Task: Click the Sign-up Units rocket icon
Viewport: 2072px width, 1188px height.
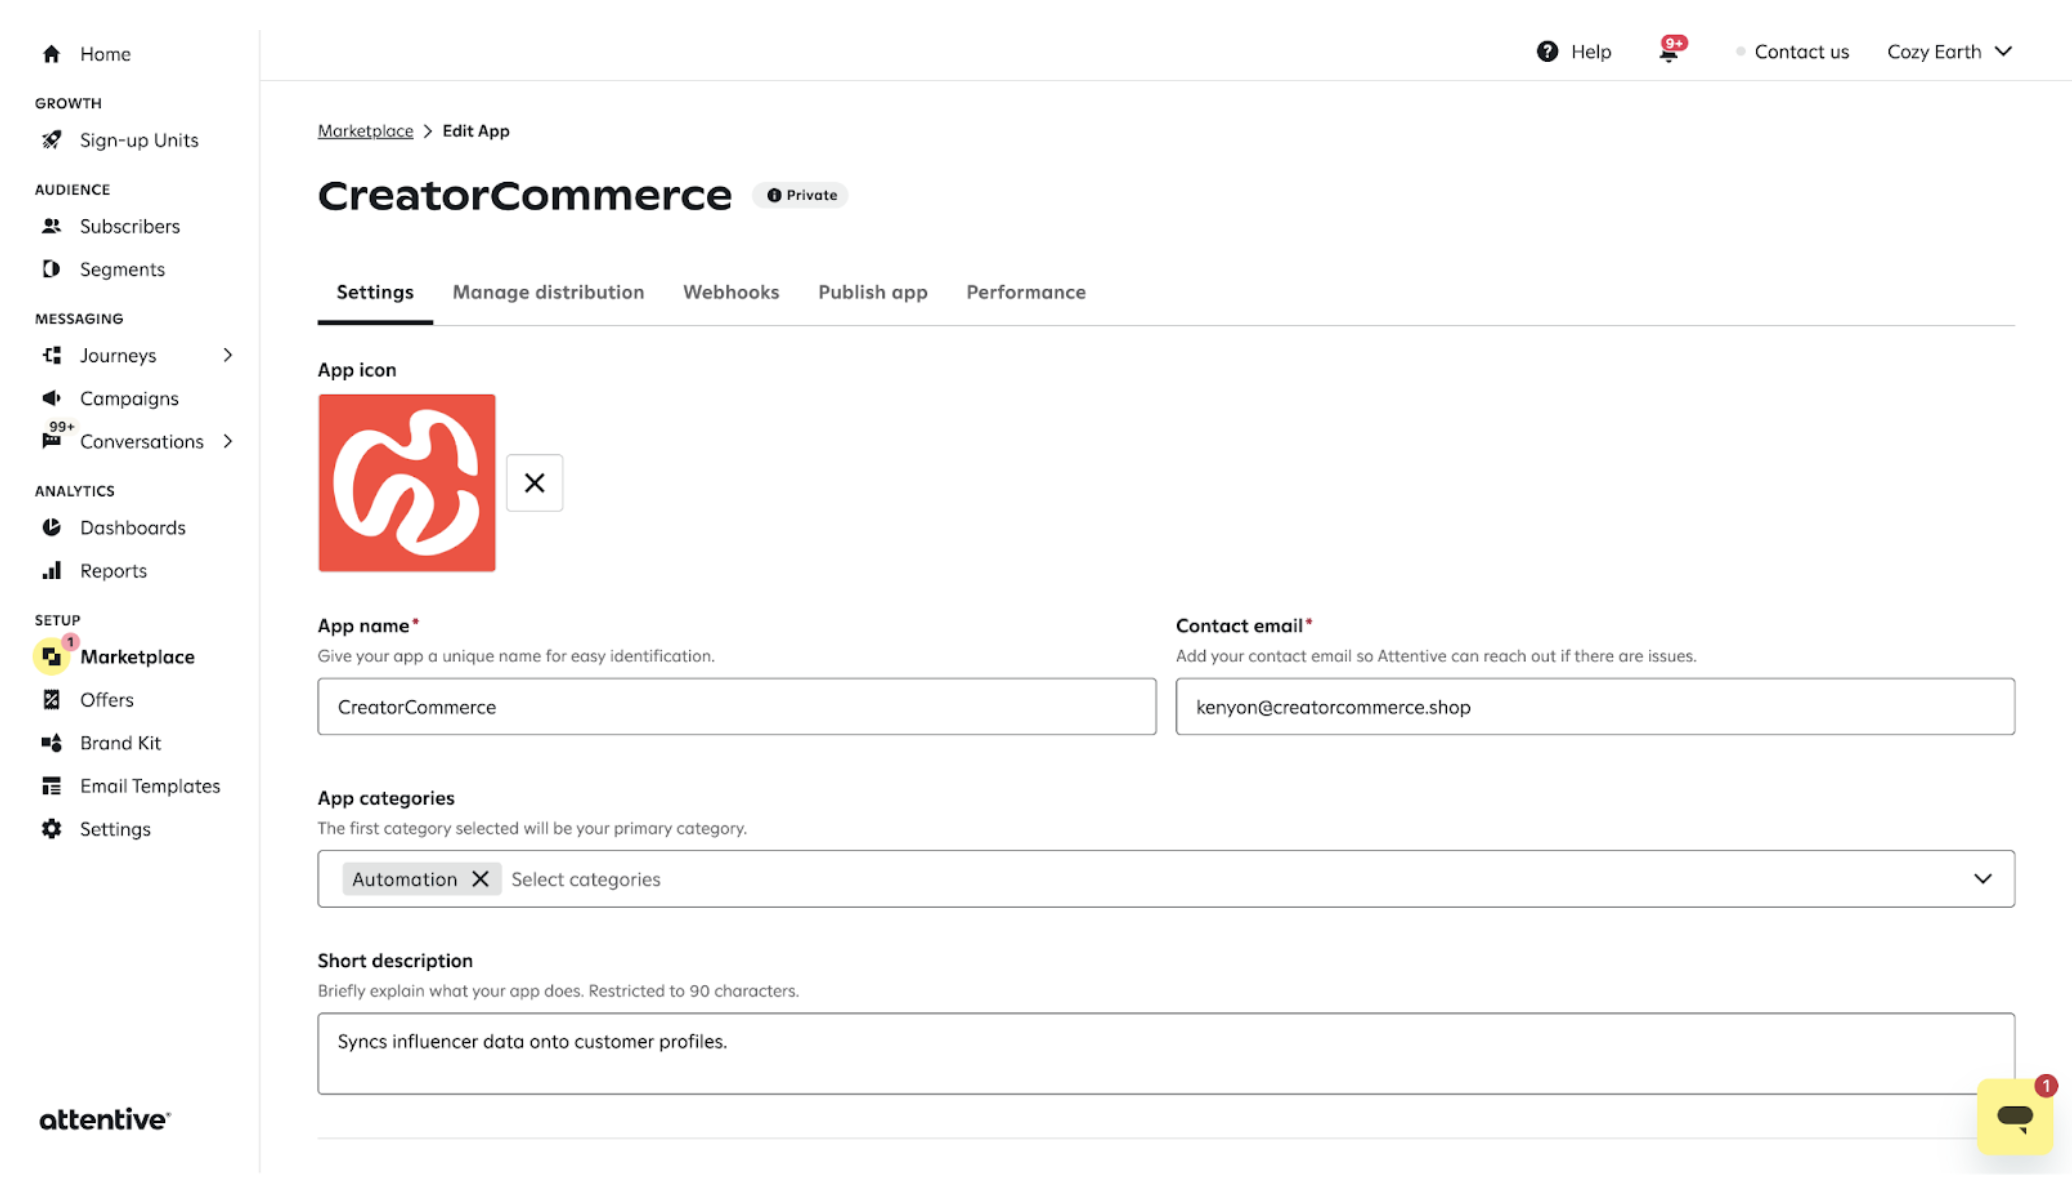Action: (x=52, y=140)
